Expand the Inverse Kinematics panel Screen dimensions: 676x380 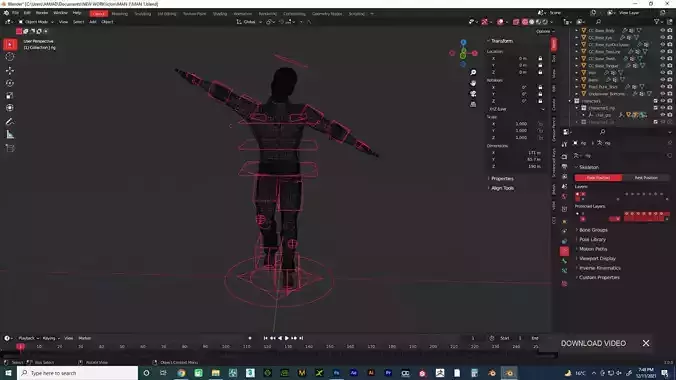click(x=600, y=268)
